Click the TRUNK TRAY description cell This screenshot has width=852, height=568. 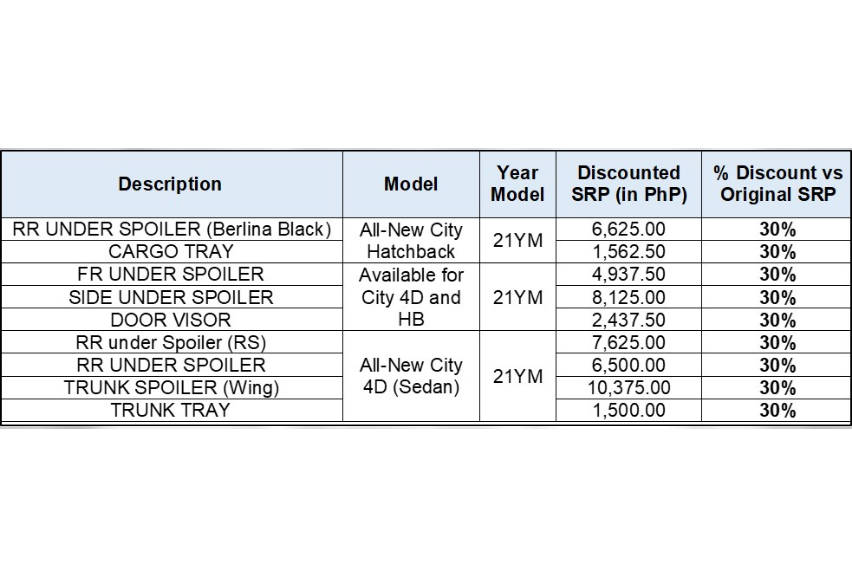(x=172, y=410)
